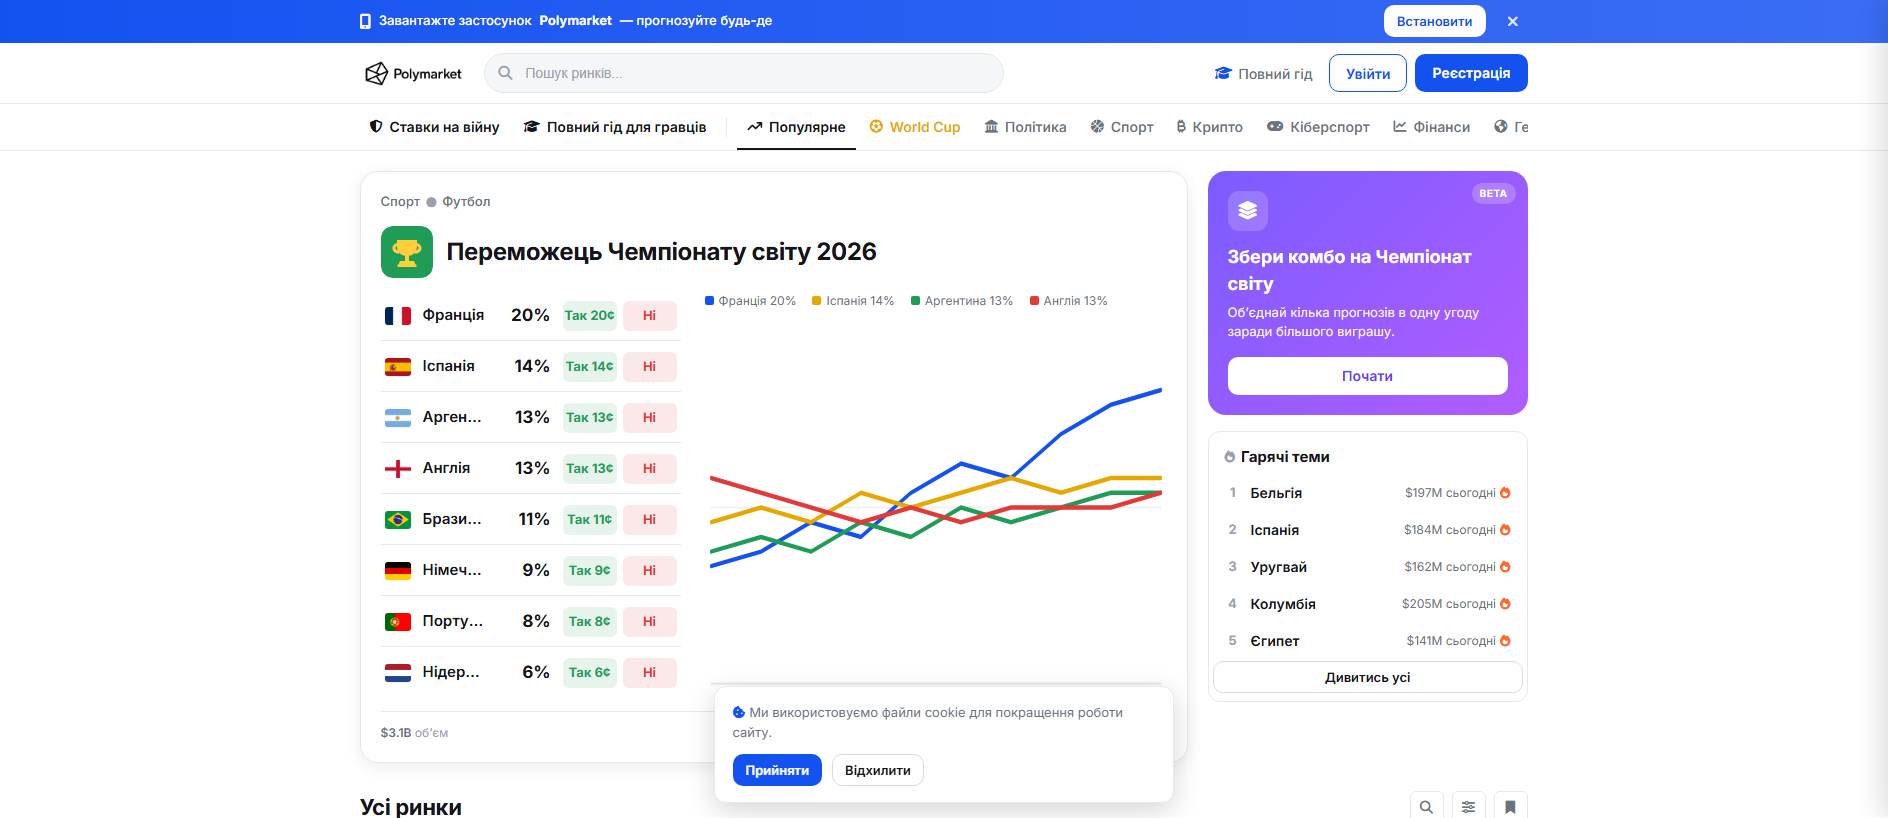
Task: Focus the Пошук ринків search field
Action: 743,73
